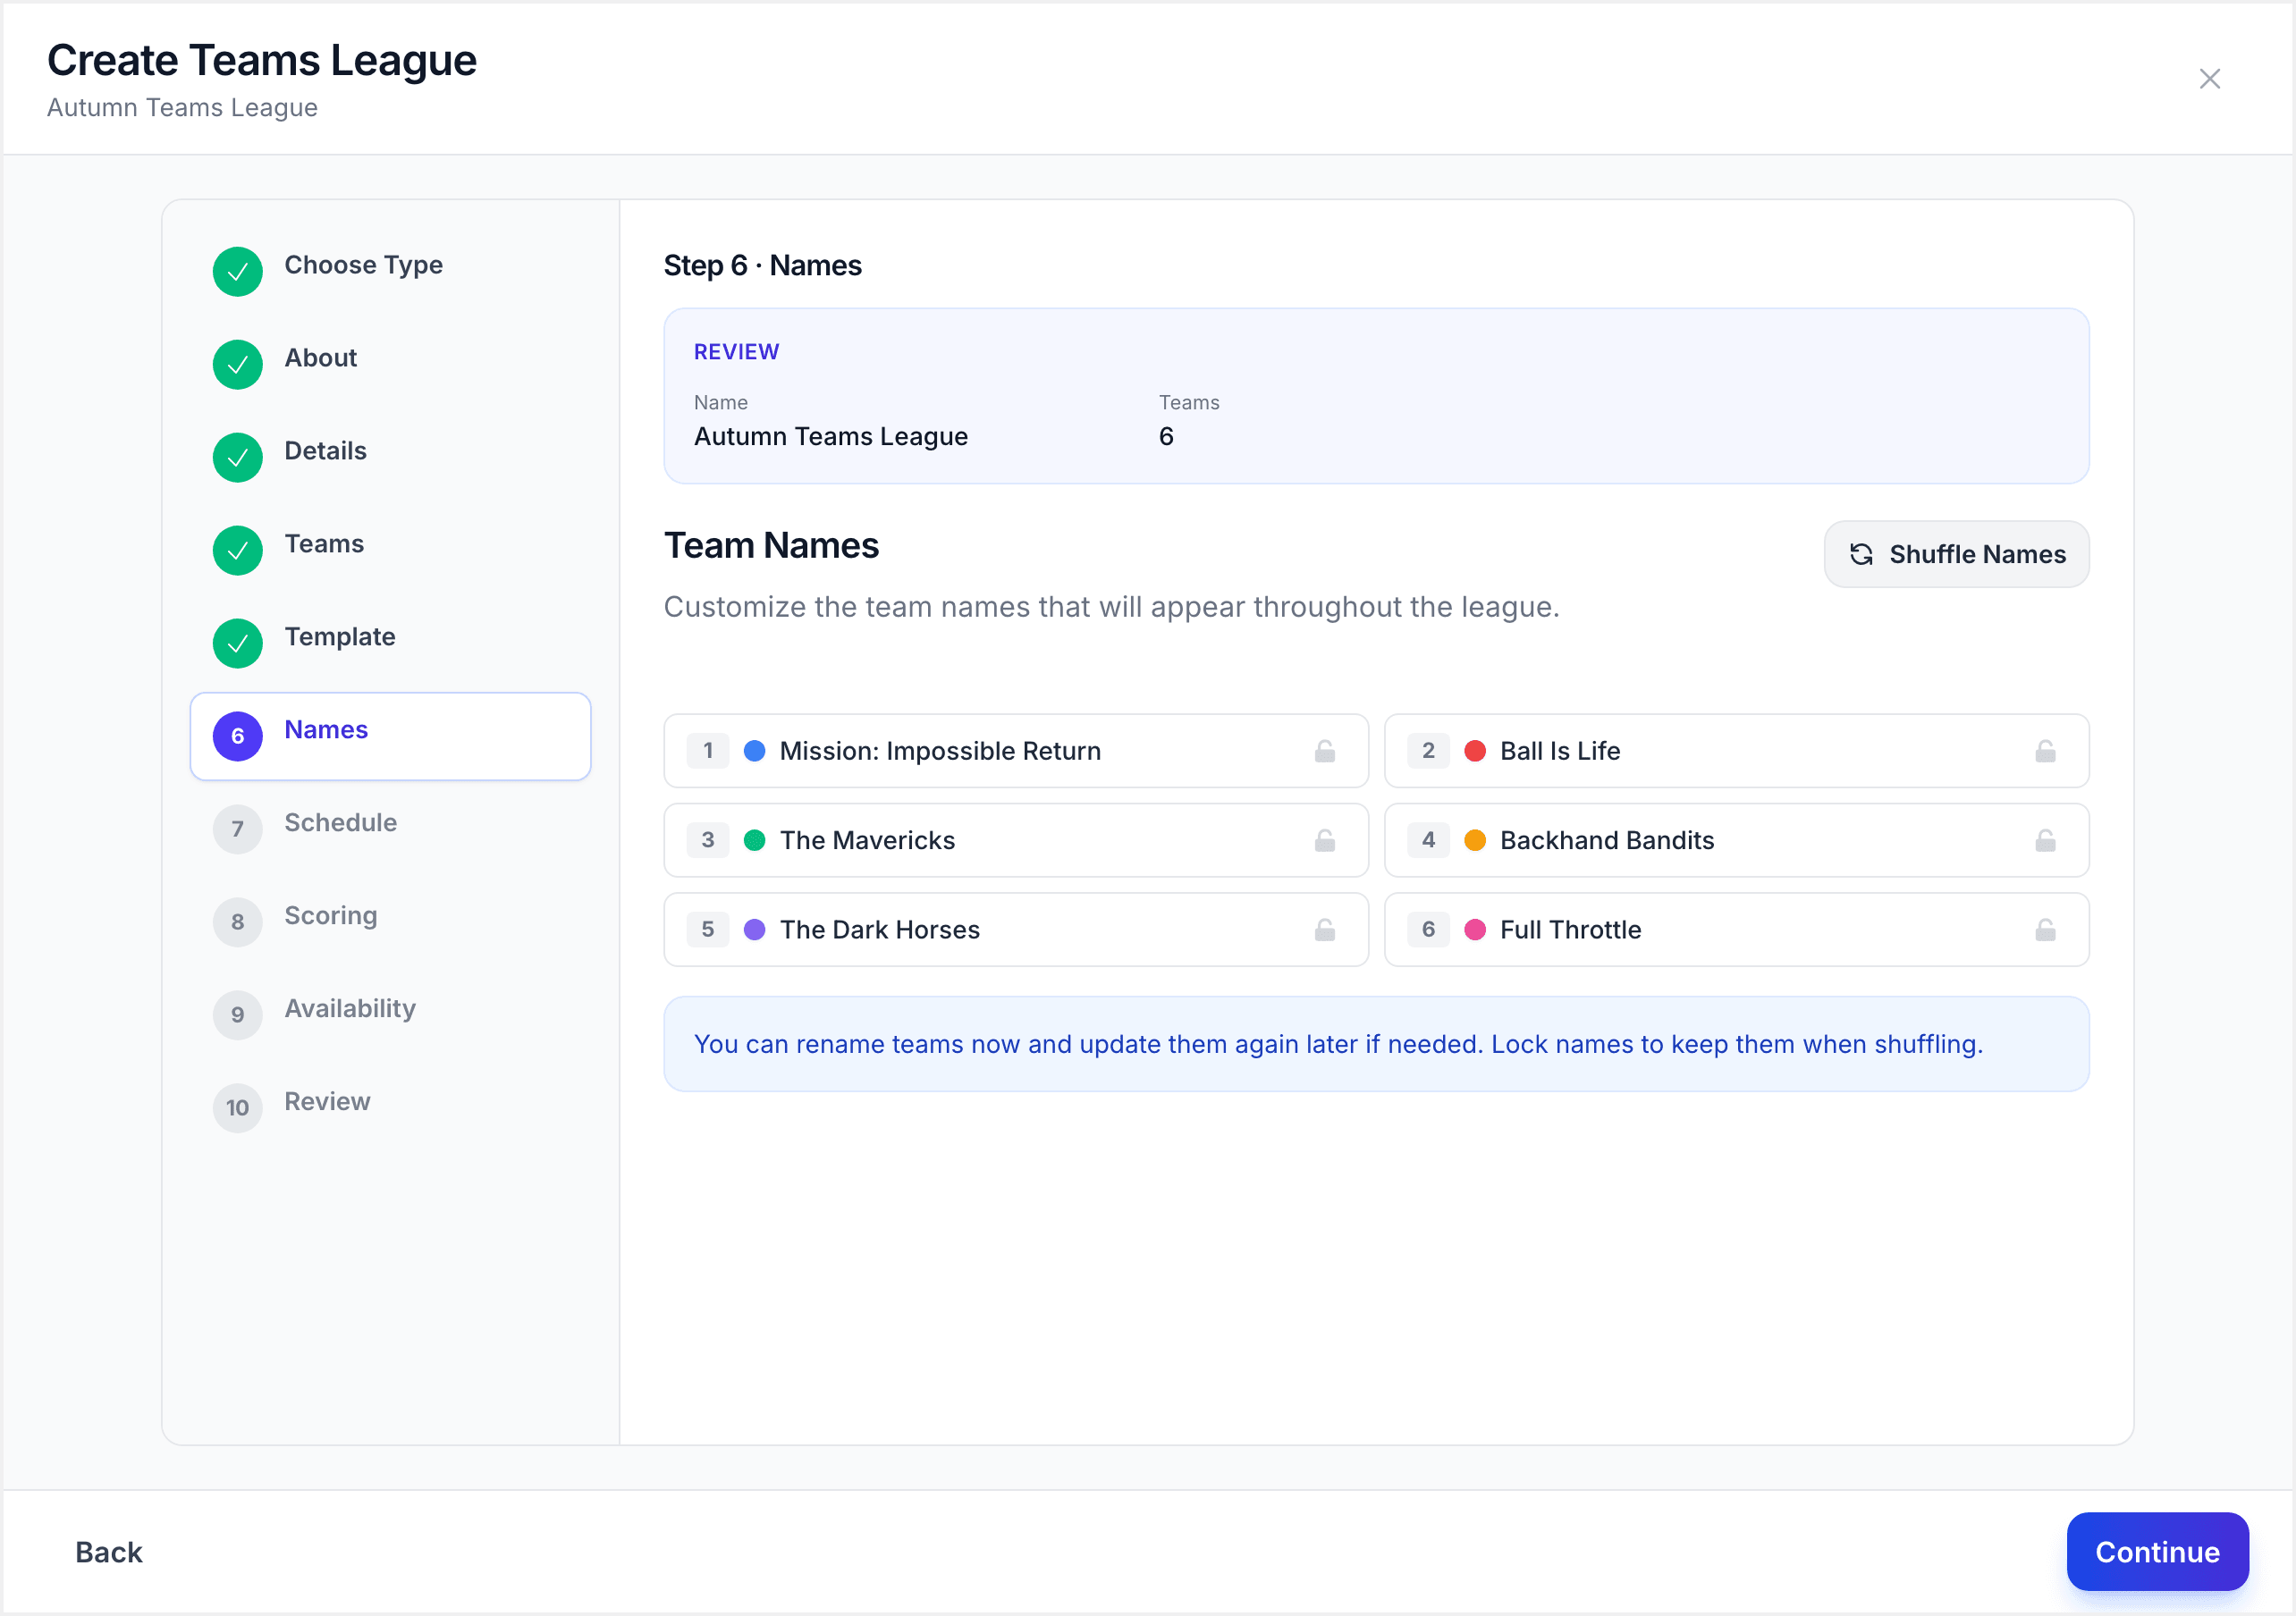Viewport: 2296px width, 1616px height.
Task: Close the Create Teams League dialog
Action: [x=2209, y=79]
